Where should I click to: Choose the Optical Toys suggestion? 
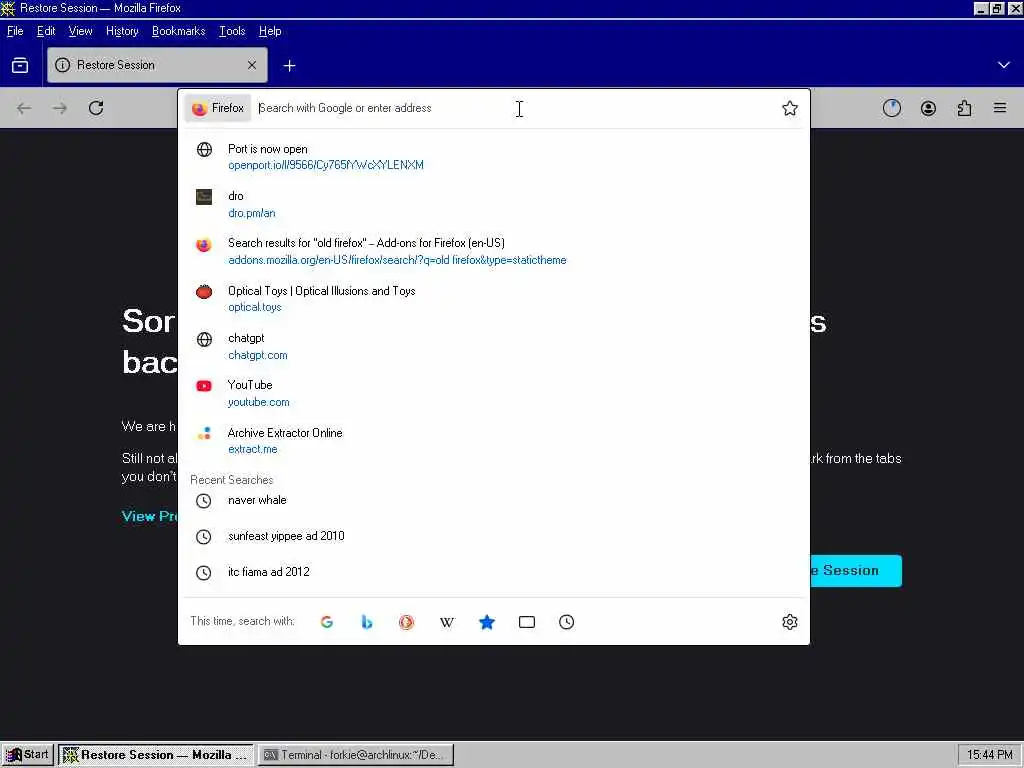494,298
